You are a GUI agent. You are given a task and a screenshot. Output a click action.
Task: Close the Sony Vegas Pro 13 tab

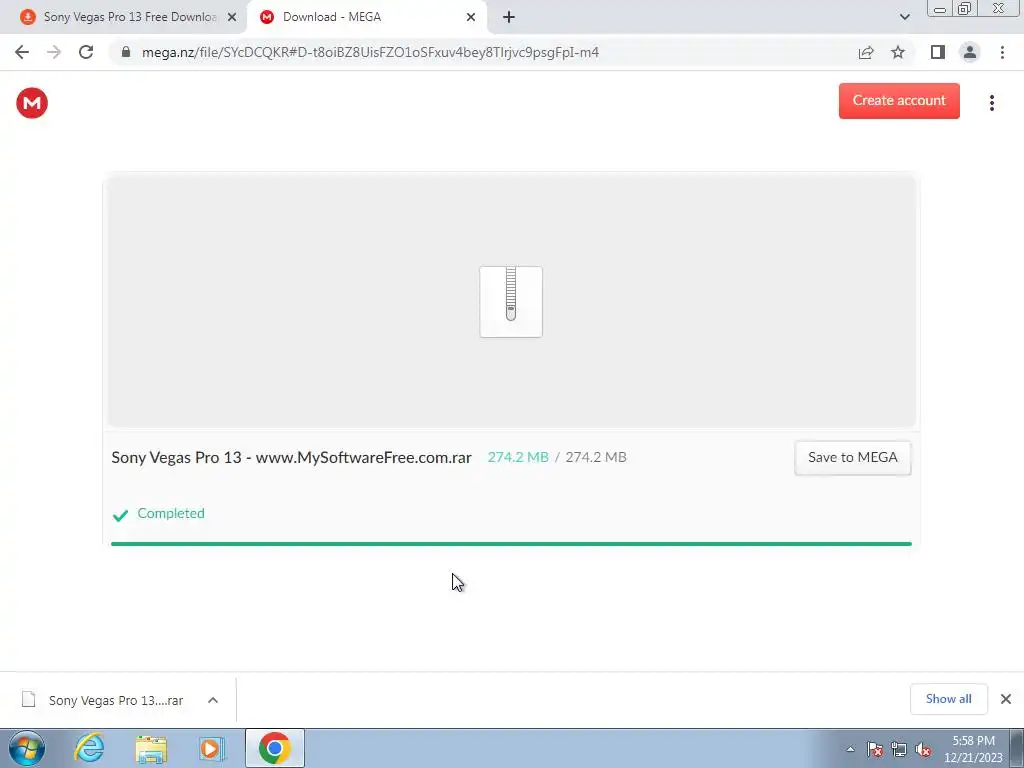(232, 17)
